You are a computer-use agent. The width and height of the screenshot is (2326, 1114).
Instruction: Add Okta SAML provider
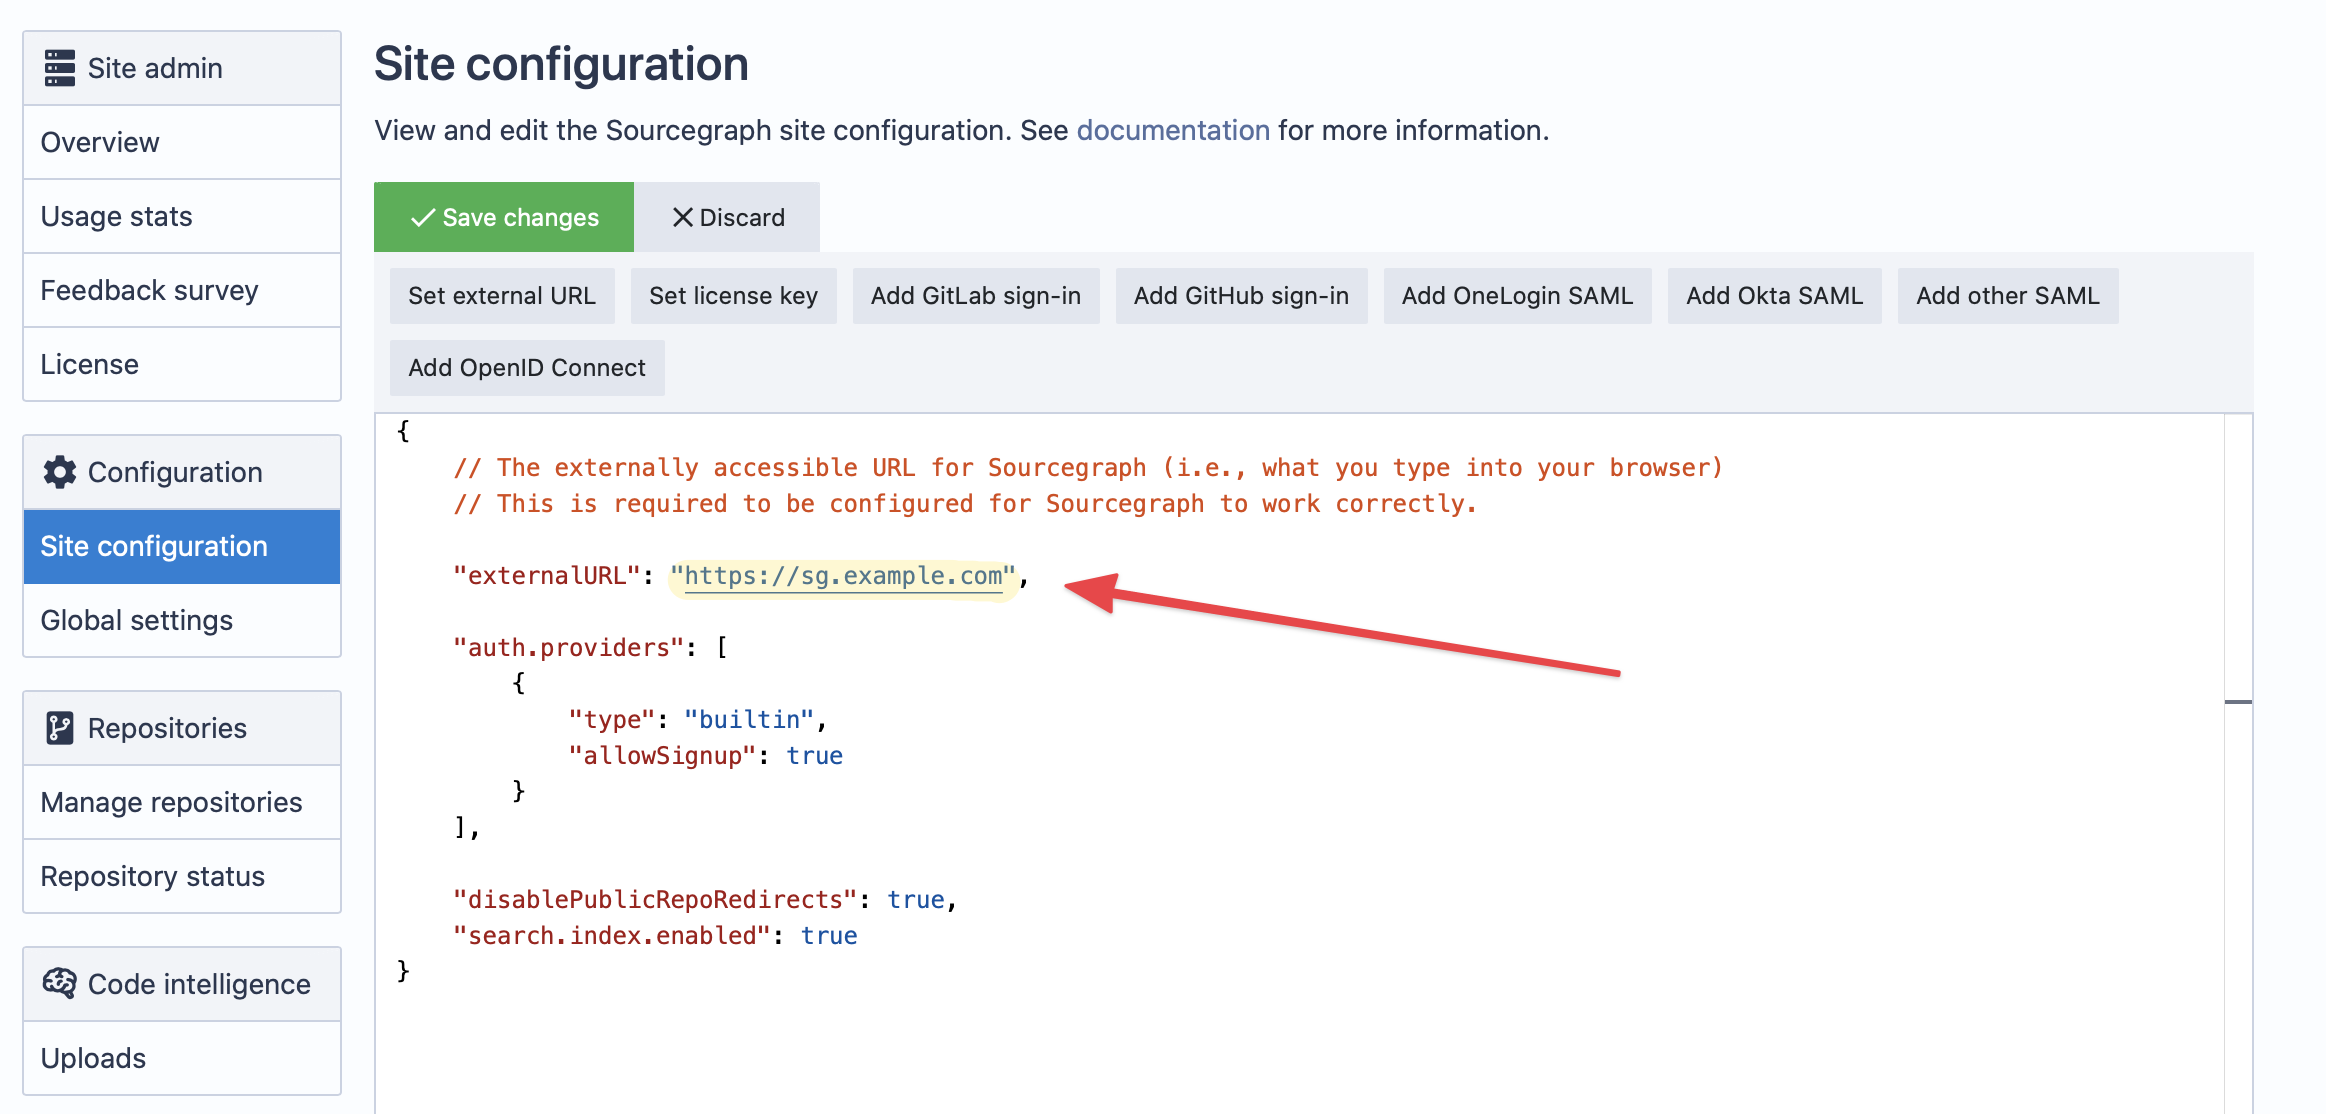click(1774, 296)
